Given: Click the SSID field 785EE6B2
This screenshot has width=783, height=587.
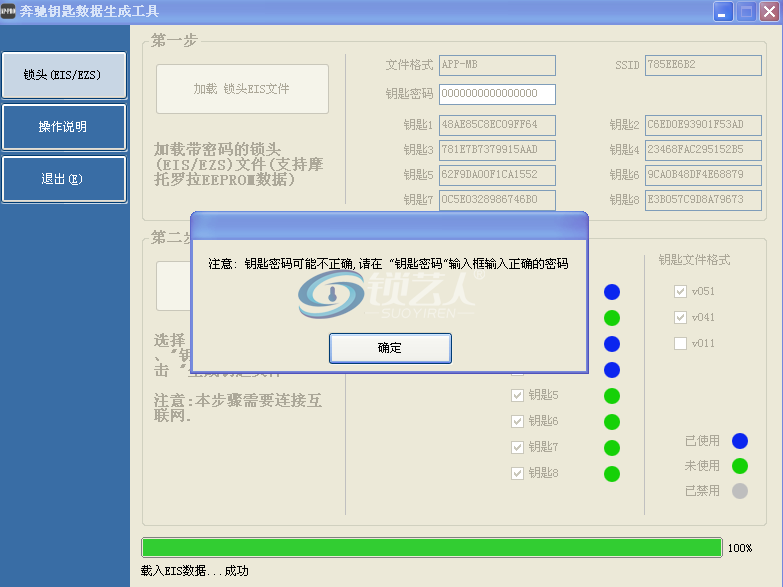Looking at the screenshot, I should tap(703, 65).
